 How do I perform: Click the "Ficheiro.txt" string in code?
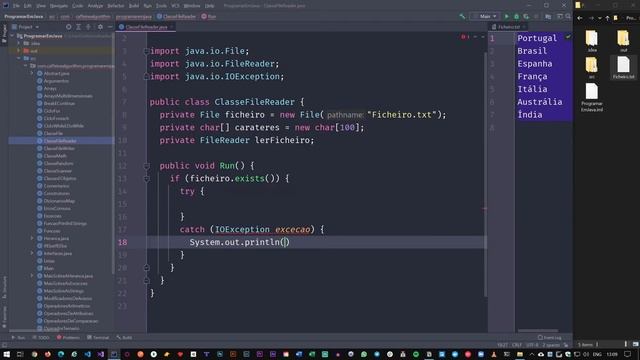402,115
